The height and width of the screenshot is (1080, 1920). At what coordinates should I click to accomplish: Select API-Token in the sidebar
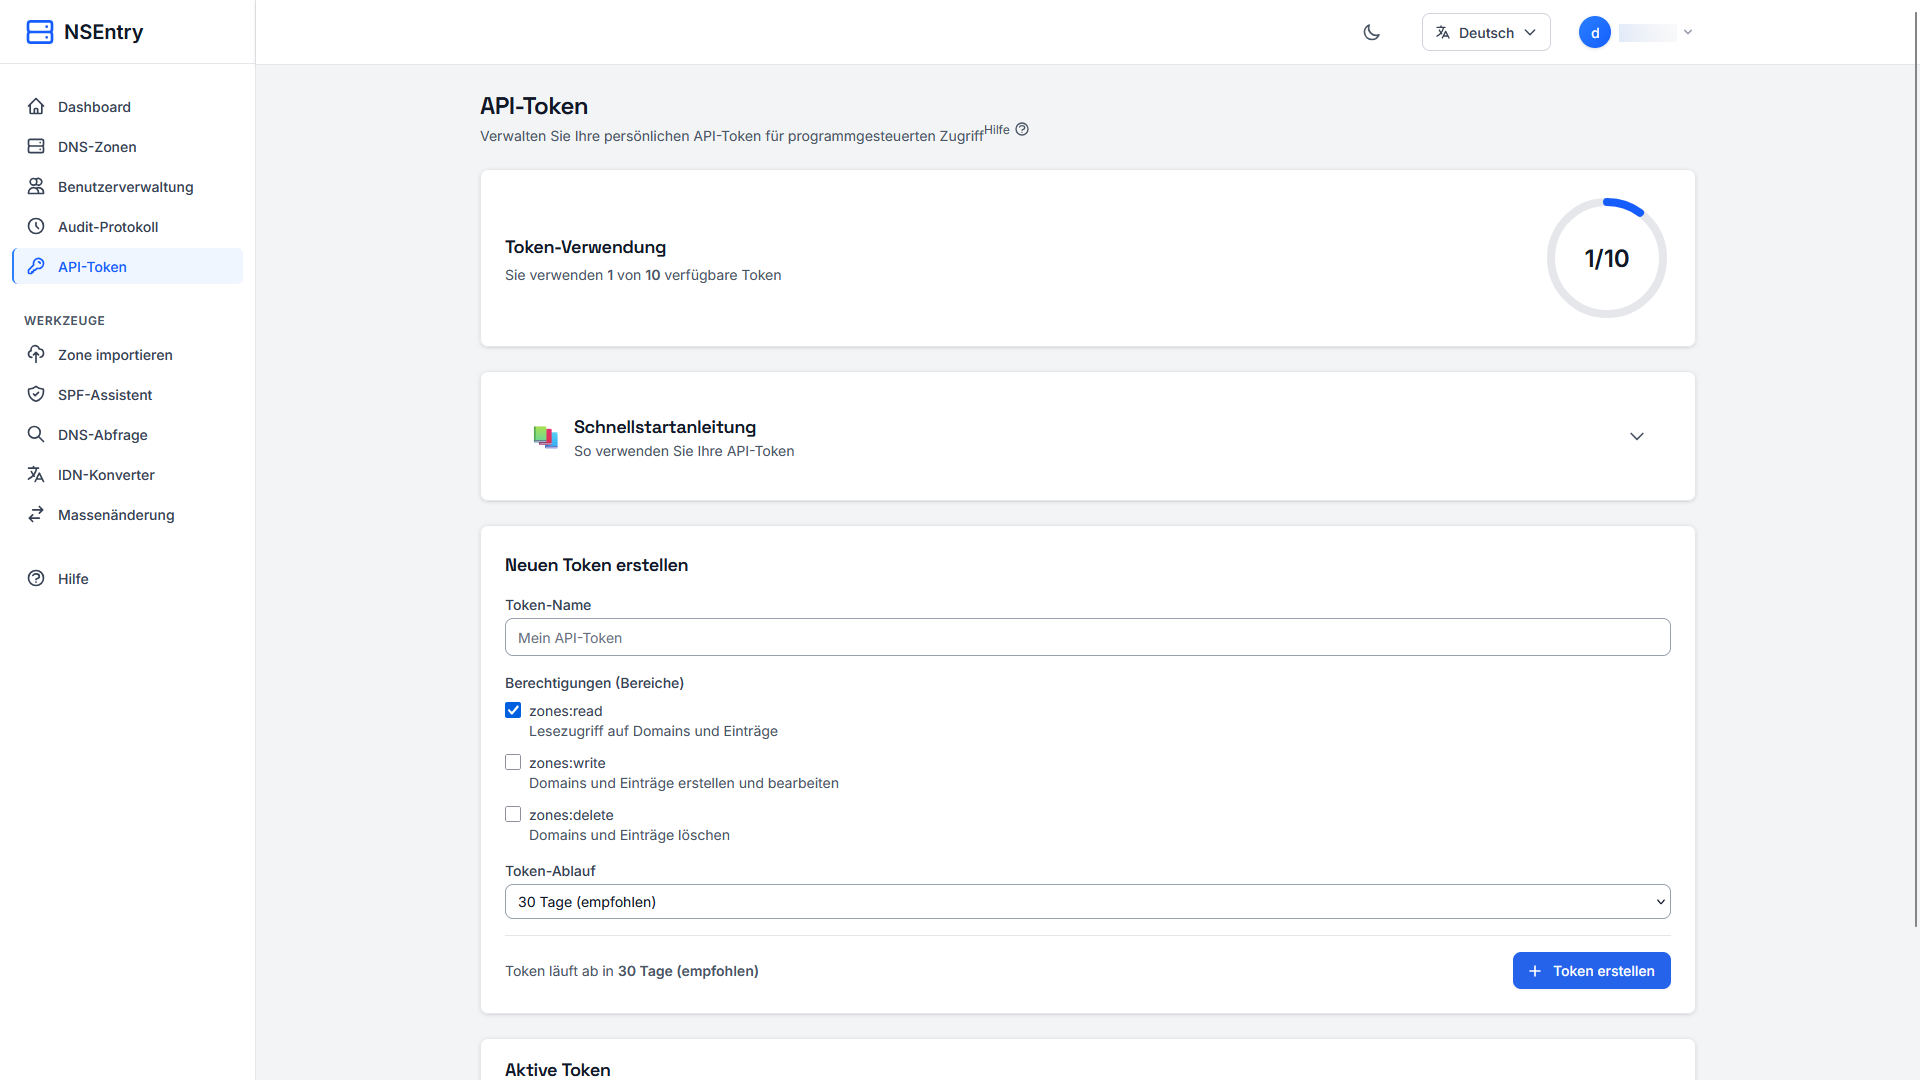pos(128,266)
